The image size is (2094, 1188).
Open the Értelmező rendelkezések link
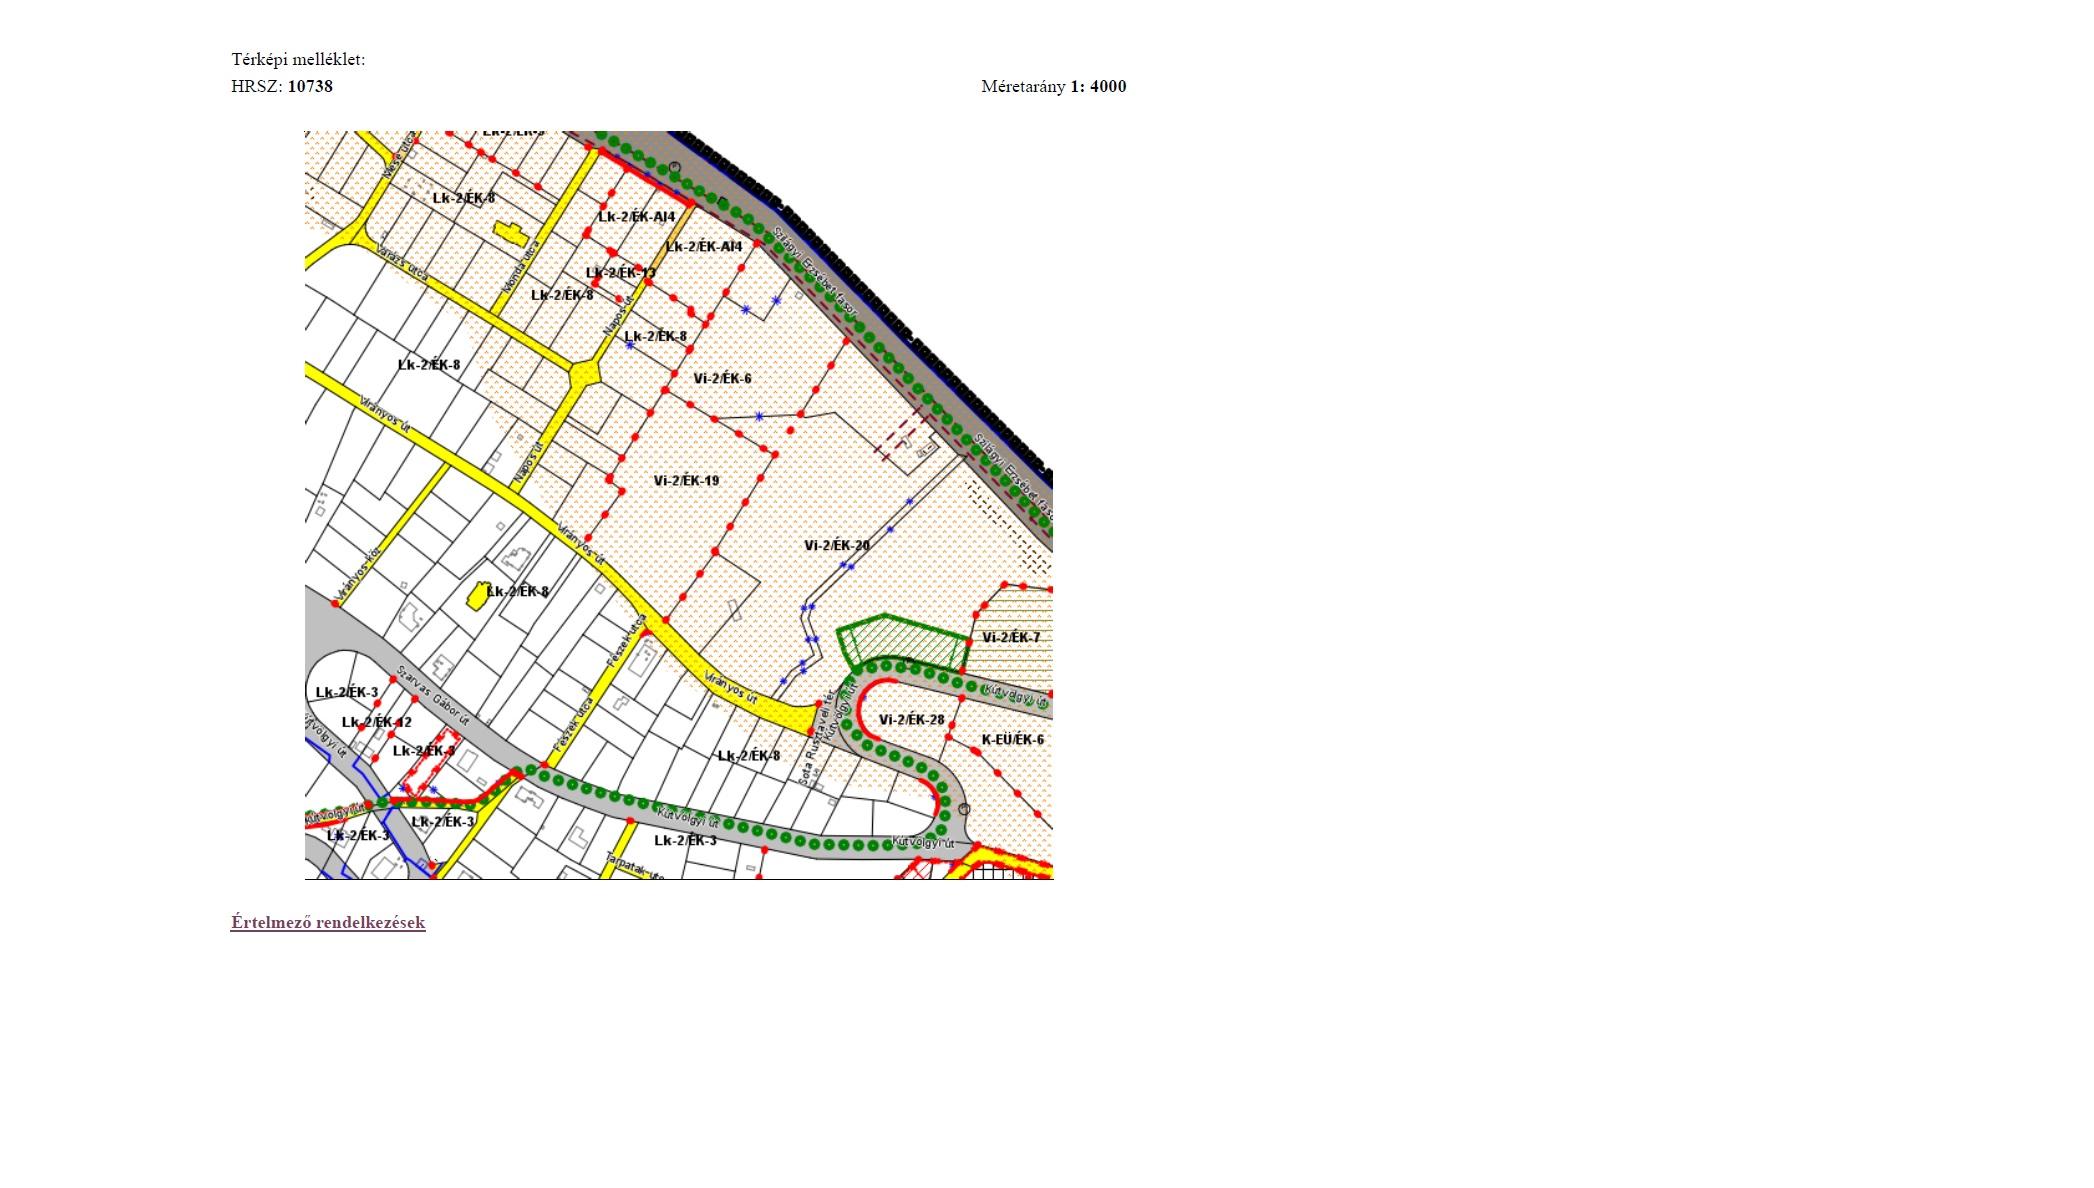[x=328, y=922]
